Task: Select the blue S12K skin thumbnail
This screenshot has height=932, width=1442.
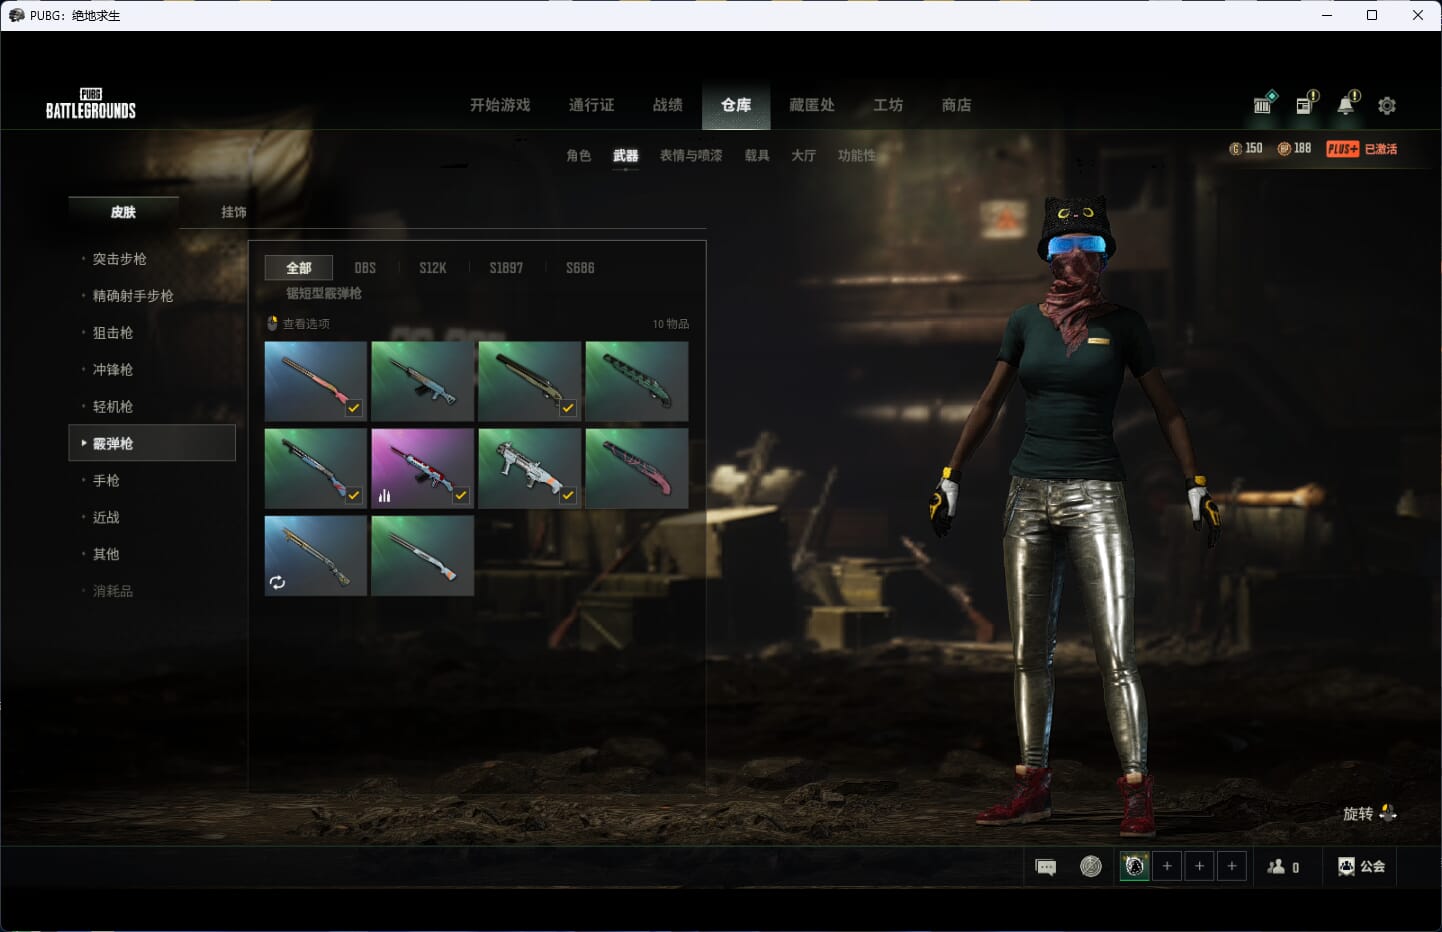Action: pos(422,381)
